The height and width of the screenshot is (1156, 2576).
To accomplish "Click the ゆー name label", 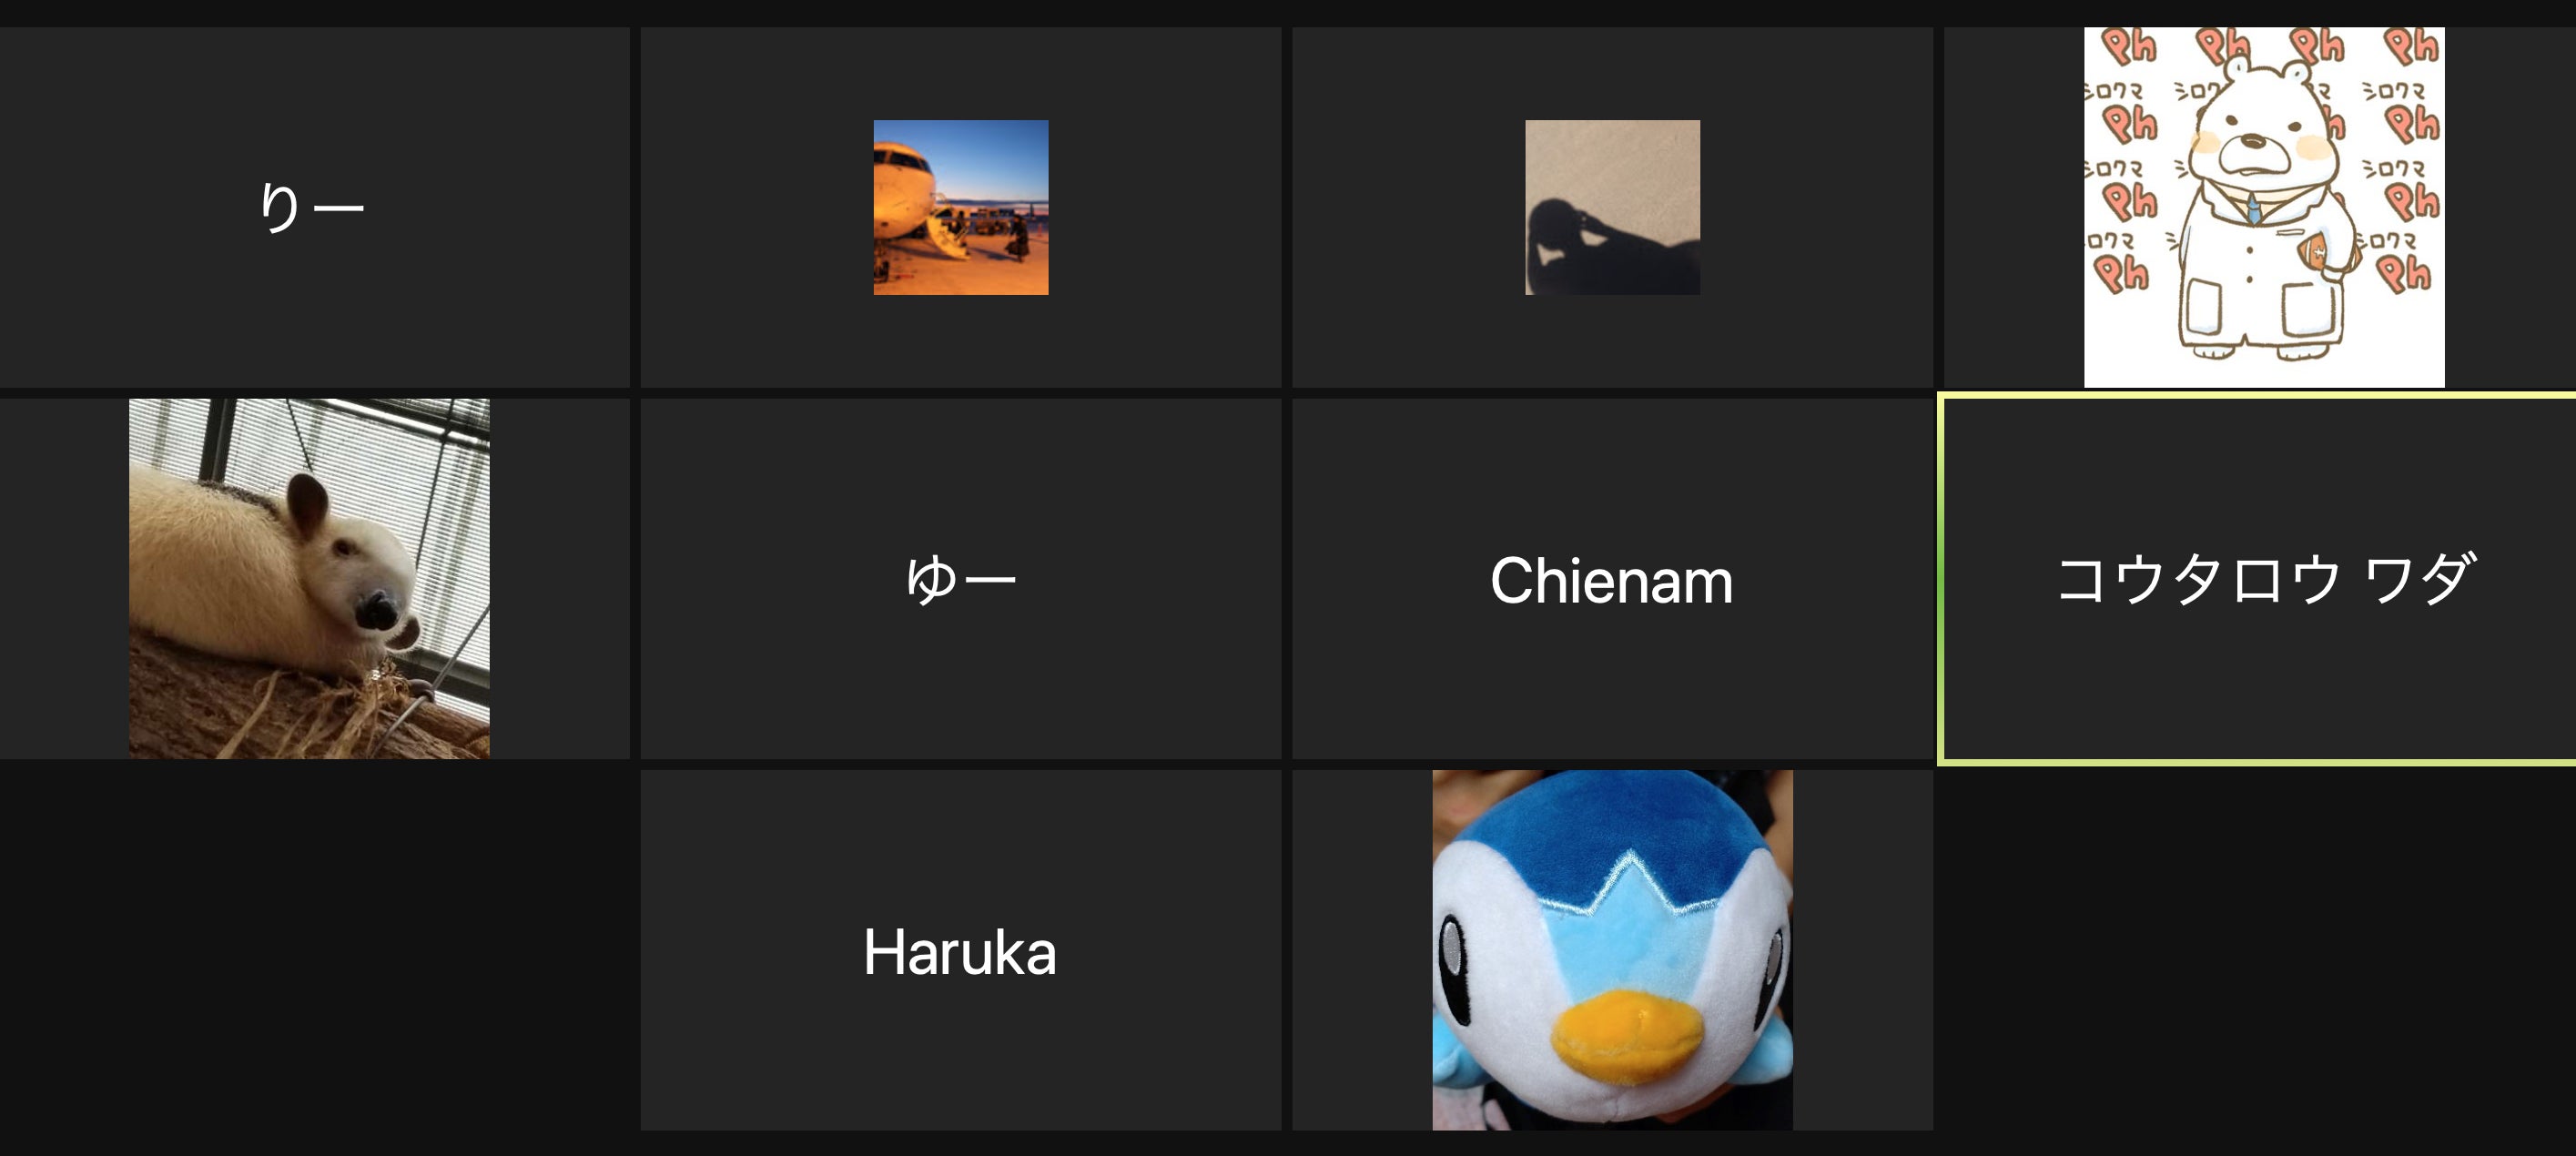I will click(961, 579).
